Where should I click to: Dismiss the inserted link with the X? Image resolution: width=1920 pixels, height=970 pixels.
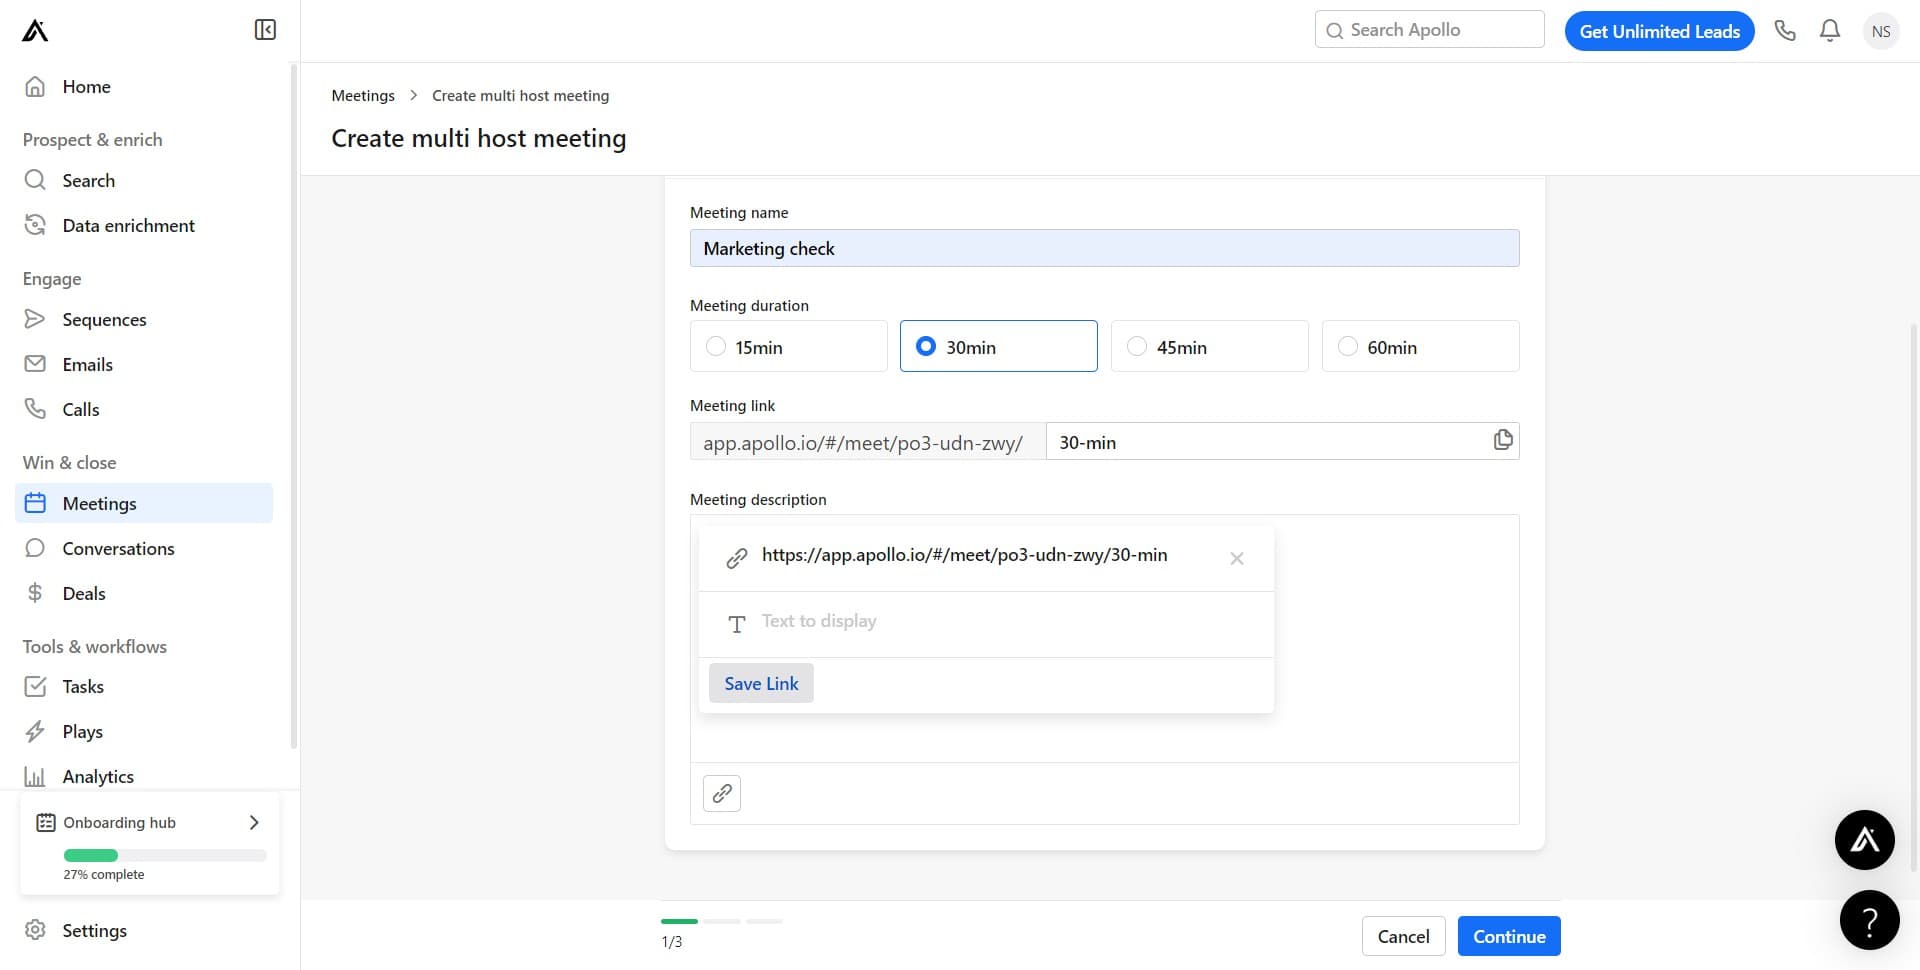pyautogui.click(x=1237, y=558)
